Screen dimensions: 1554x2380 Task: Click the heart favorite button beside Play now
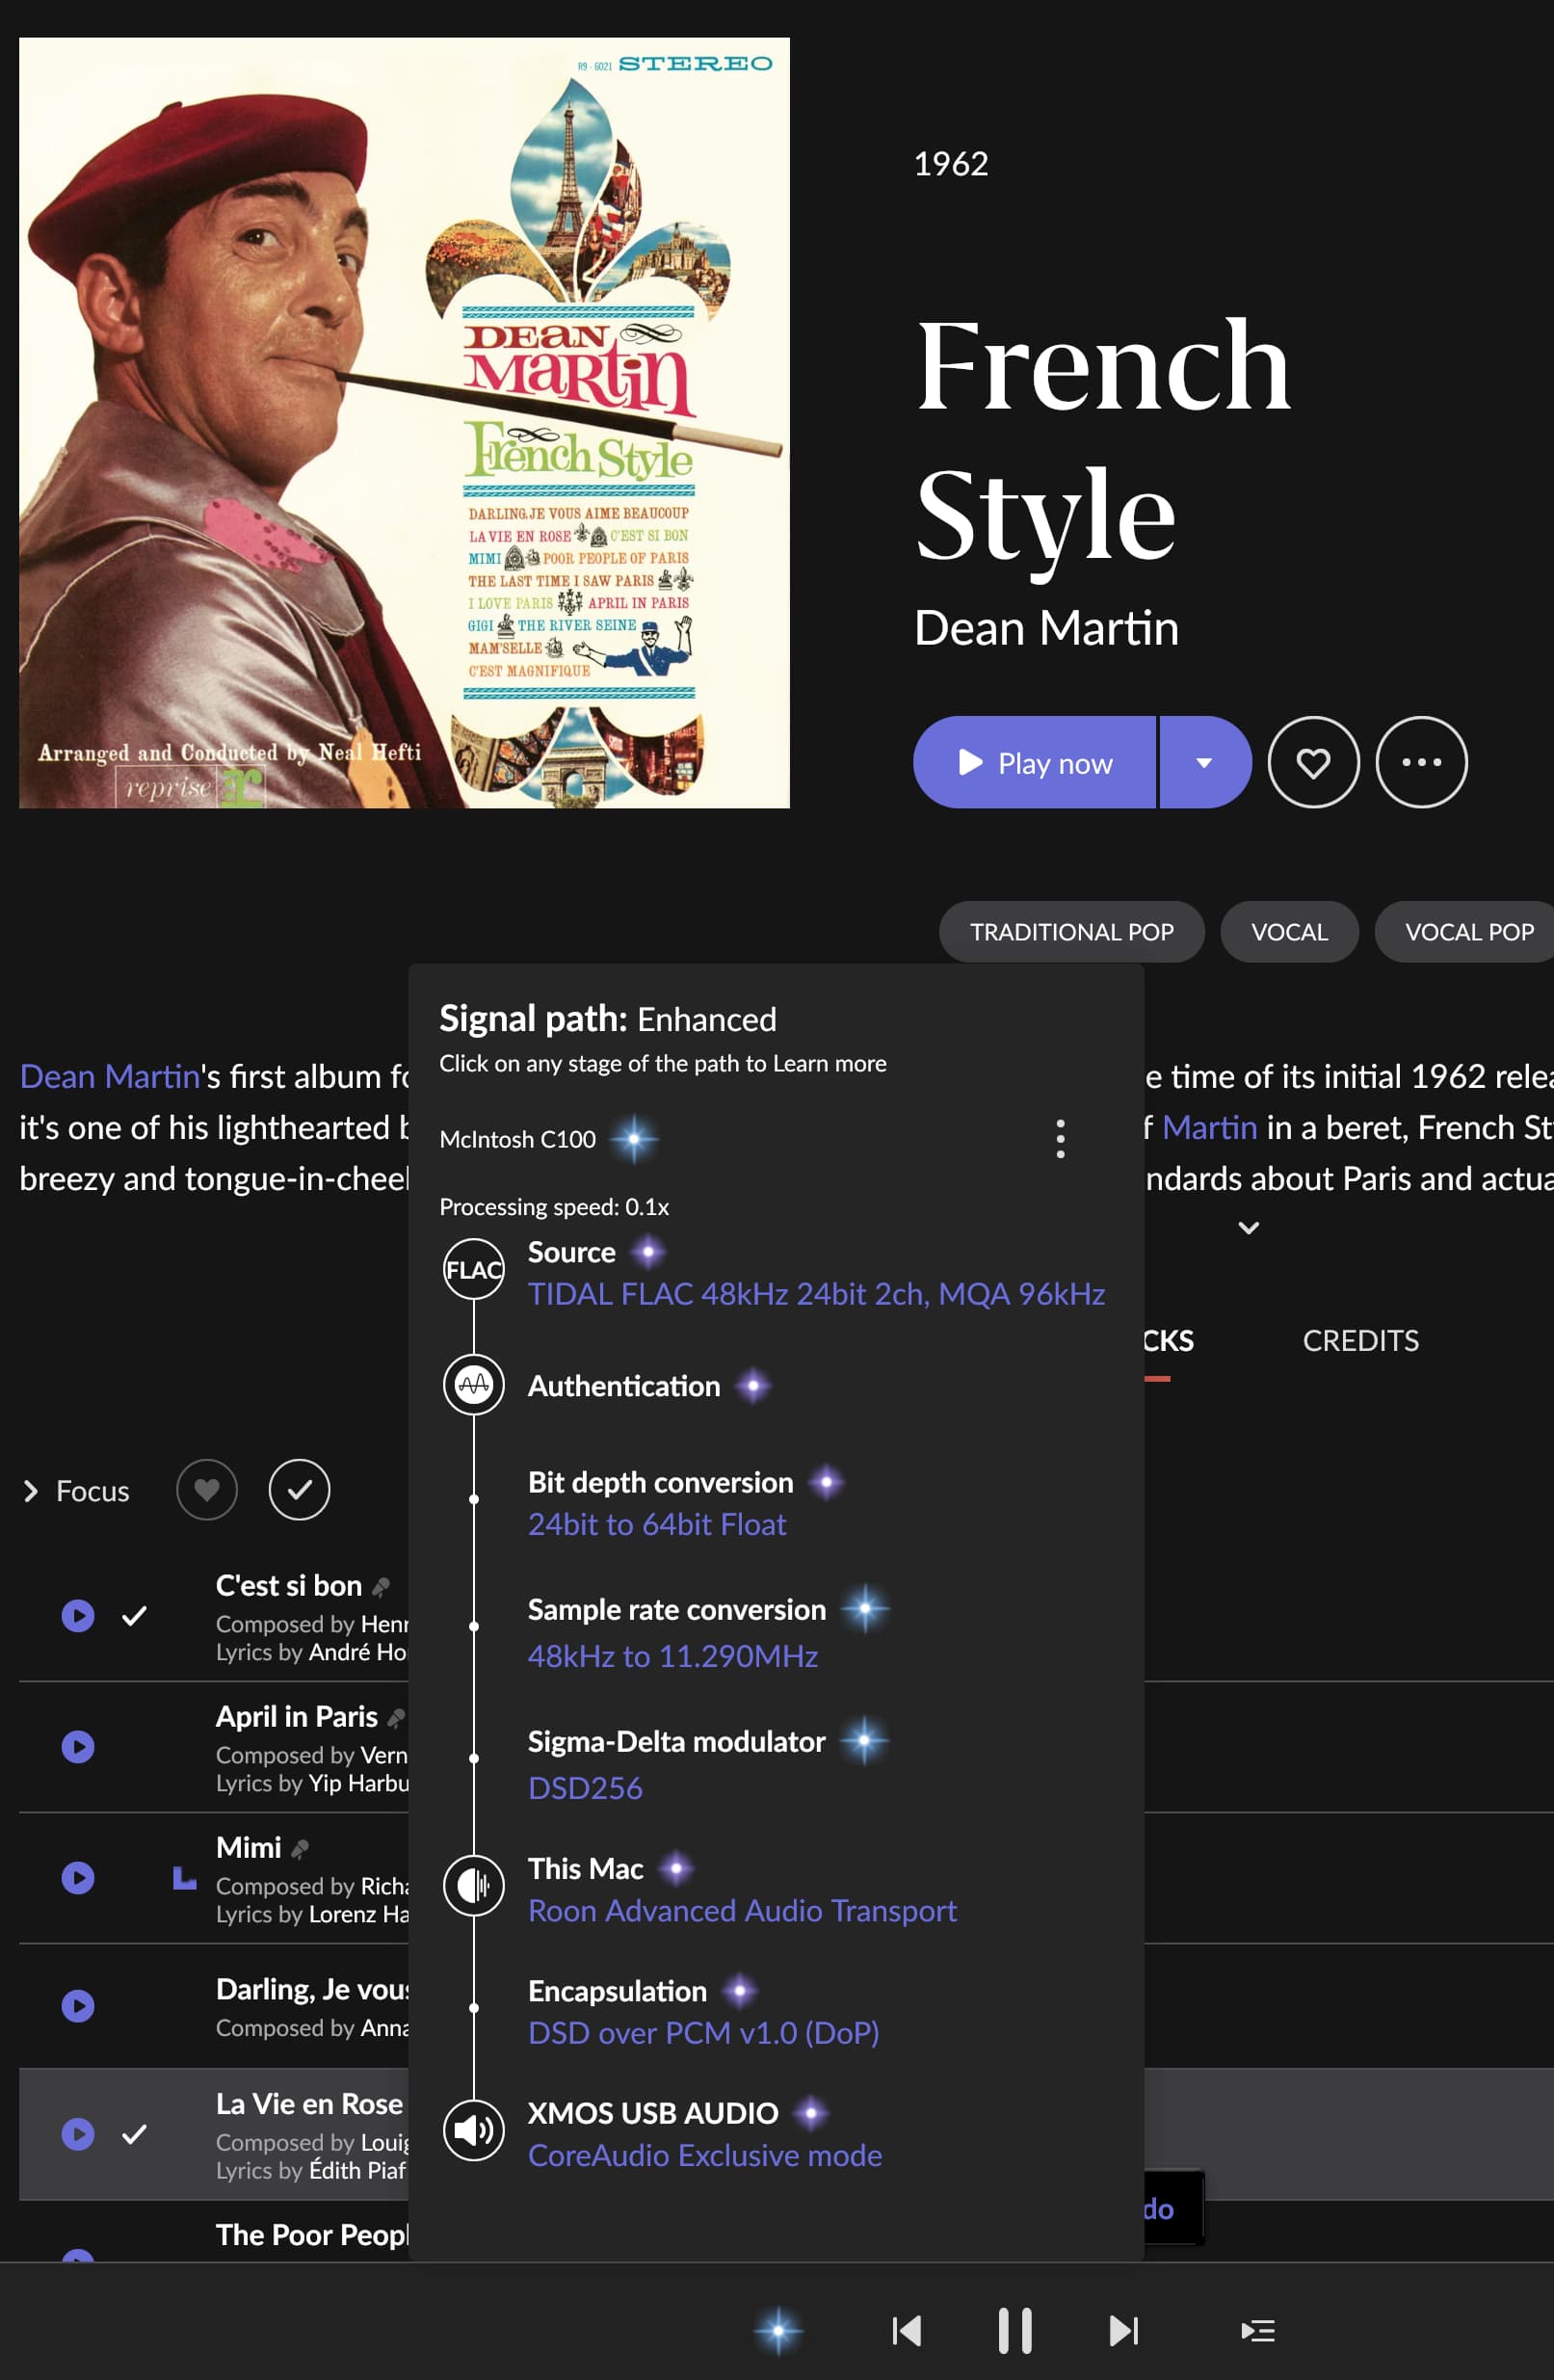pos(1313,762)
